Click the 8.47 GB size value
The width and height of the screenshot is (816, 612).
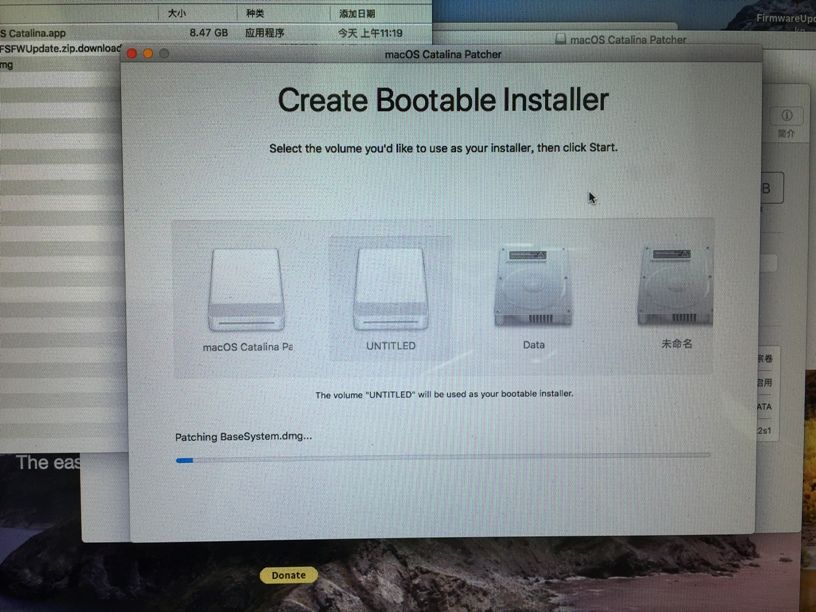[x=209, y=33]
